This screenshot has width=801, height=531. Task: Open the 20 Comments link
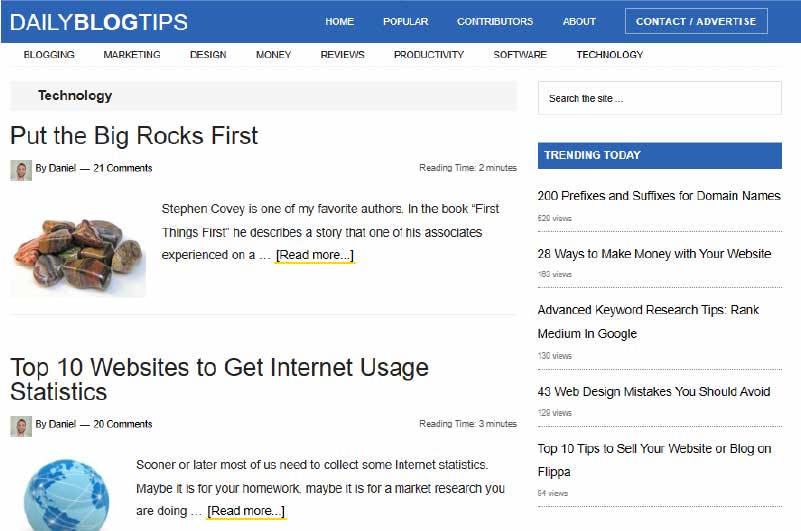click(123, 424)
